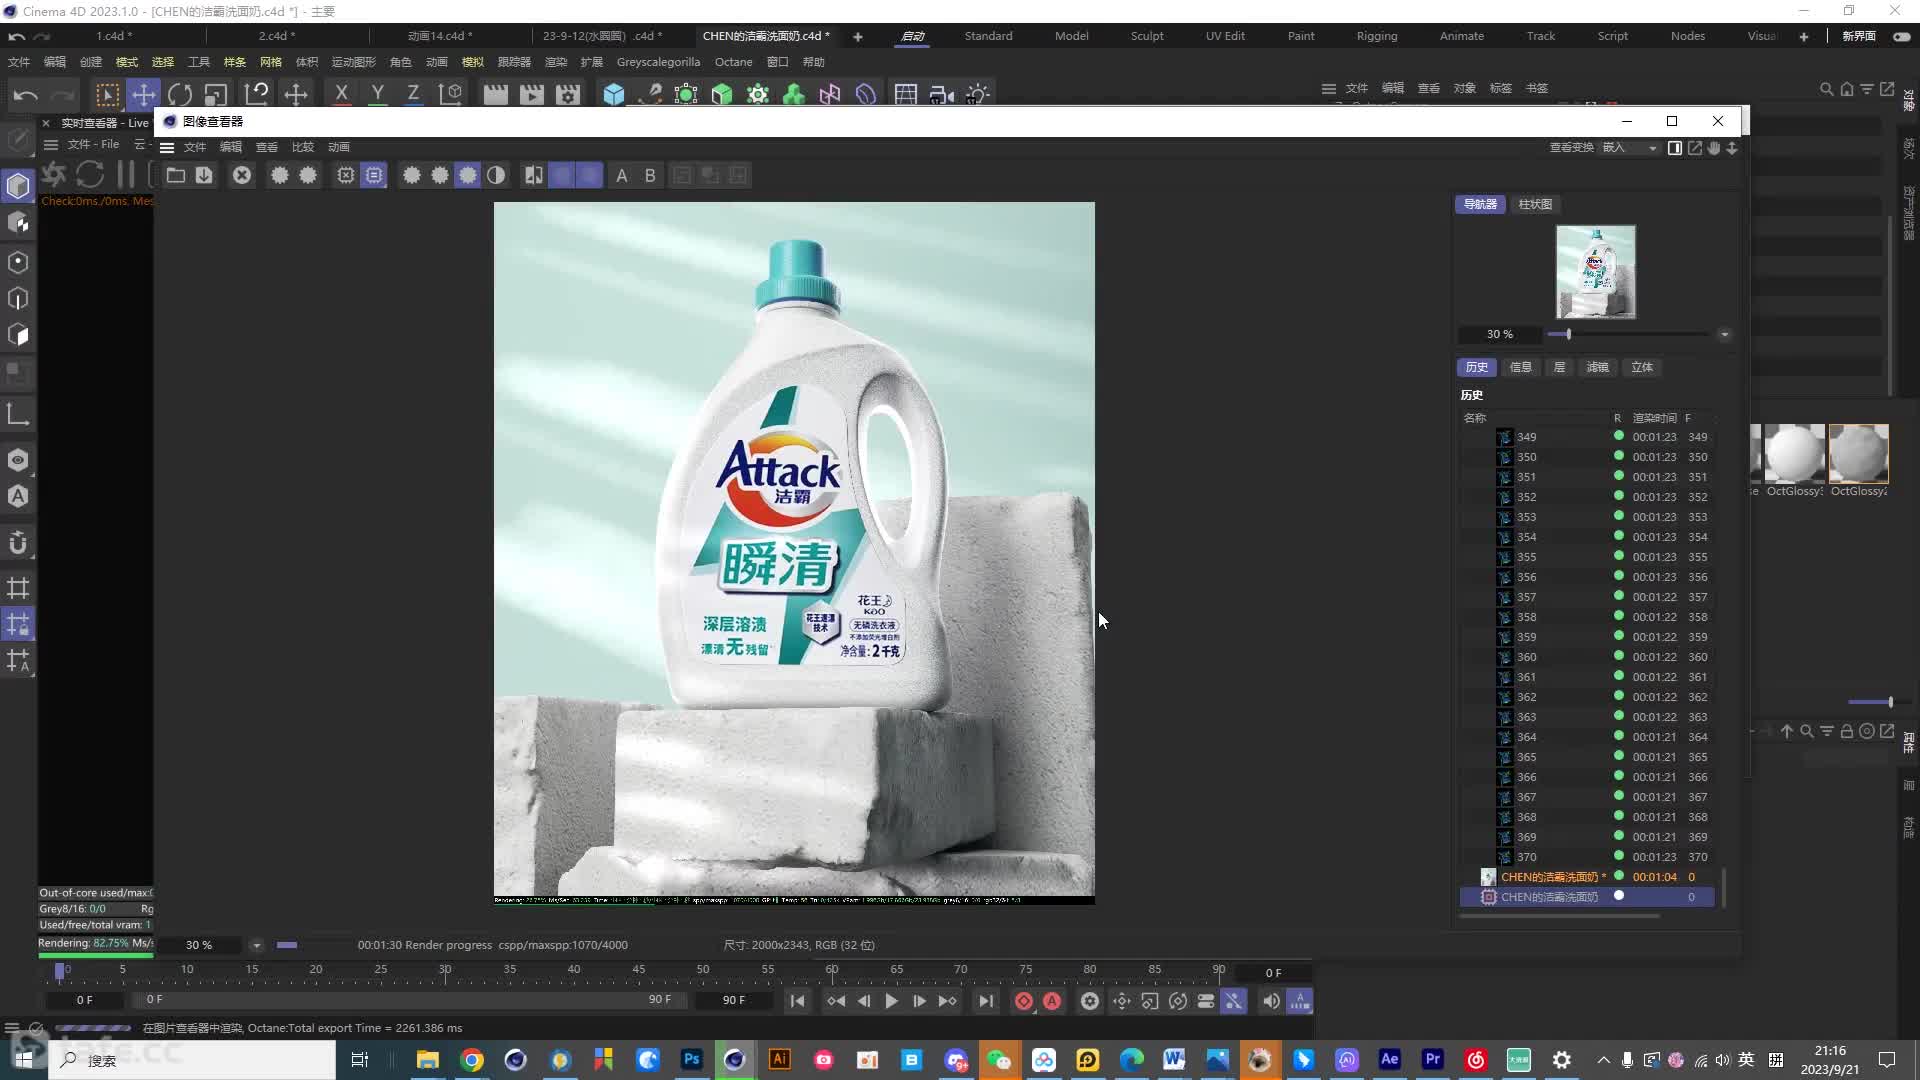Open 动画 menu in Picture Viewer
Viewport: 1920px width, 1080px height.
tap(339, 147)
